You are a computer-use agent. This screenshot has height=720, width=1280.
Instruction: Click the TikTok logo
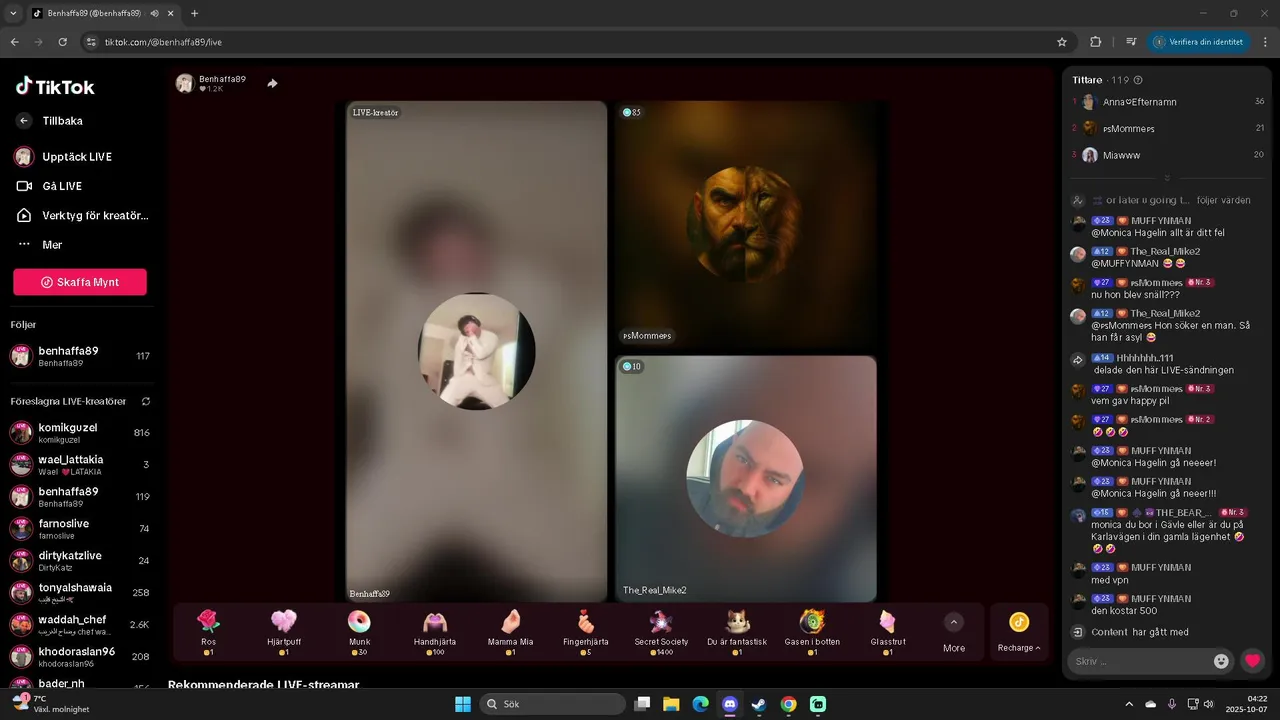click(x=55, y=86)
